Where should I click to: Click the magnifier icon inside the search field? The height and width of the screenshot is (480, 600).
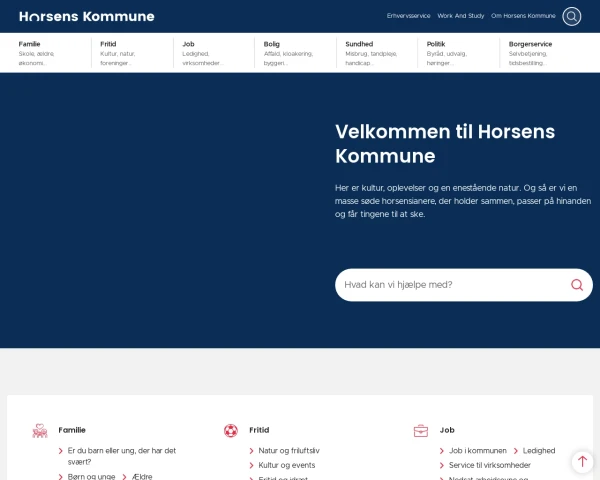pos(577,285)
